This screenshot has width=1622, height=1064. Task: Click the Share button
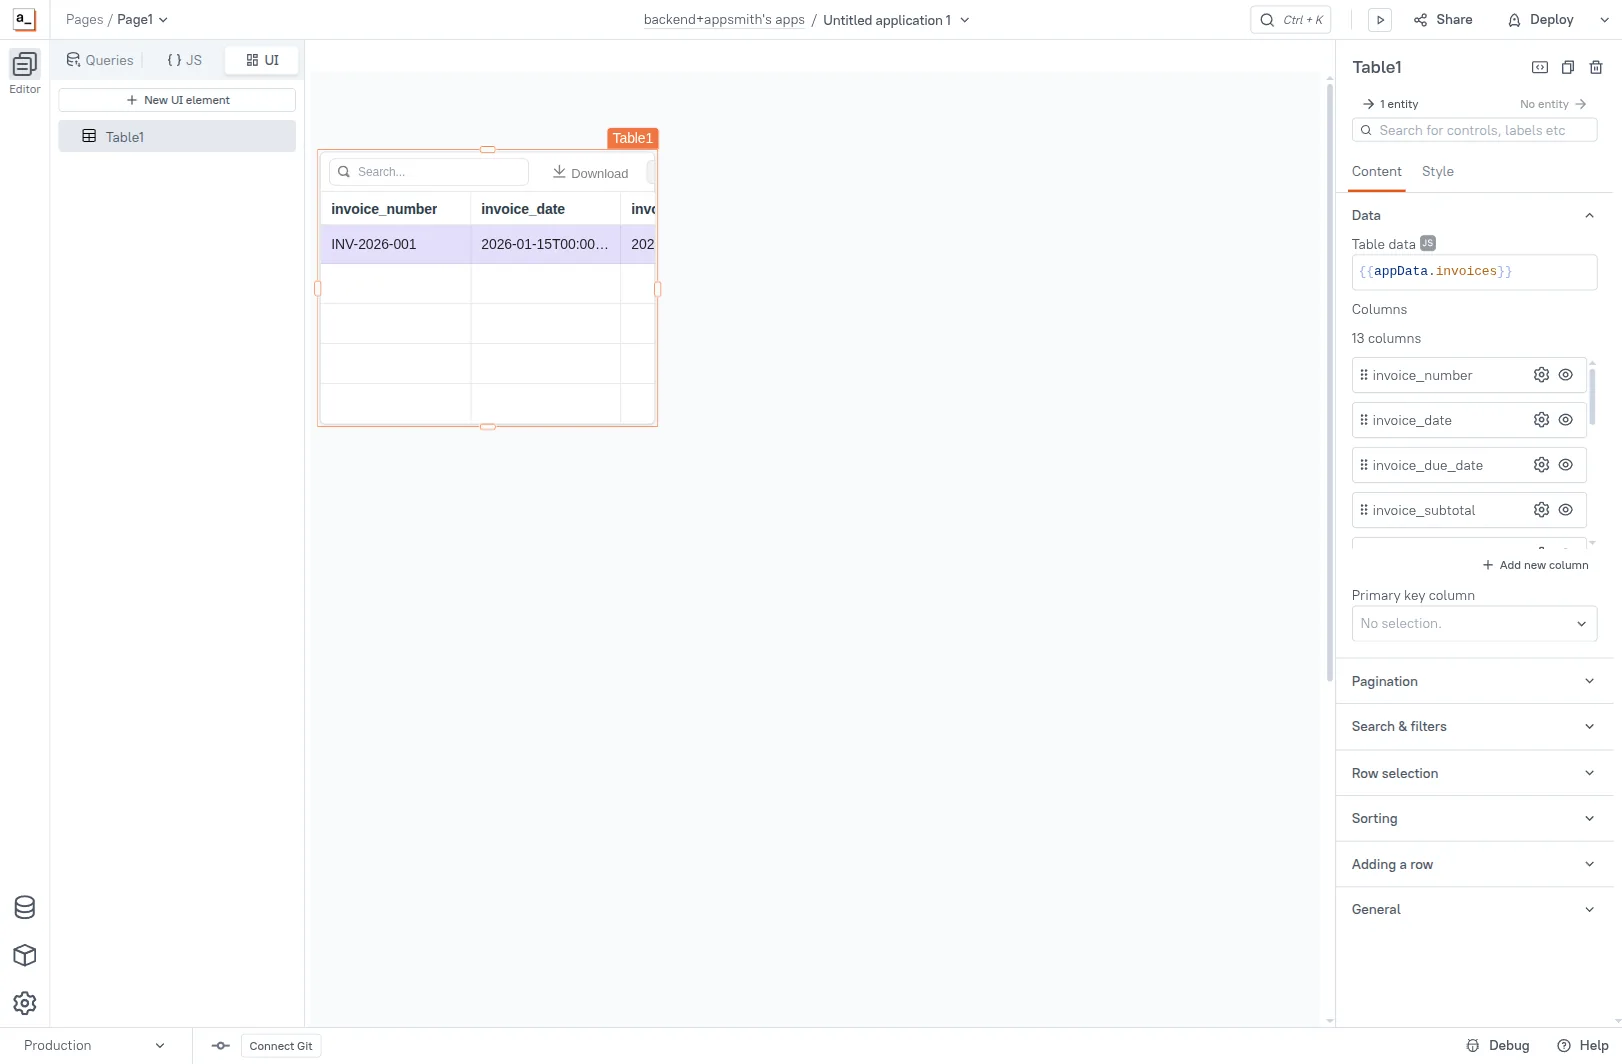pos(1443,20)
